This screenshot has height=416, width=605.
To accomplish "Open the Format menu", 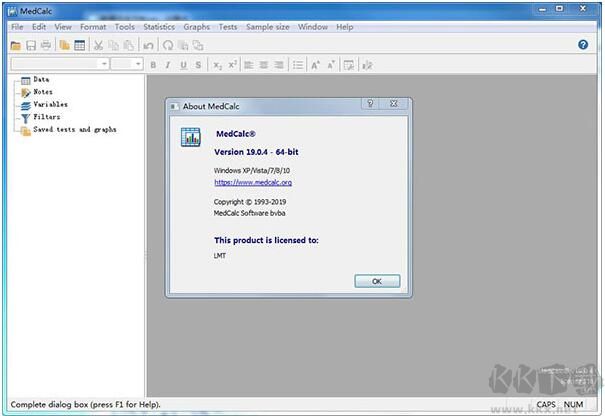I will (93, 27).
